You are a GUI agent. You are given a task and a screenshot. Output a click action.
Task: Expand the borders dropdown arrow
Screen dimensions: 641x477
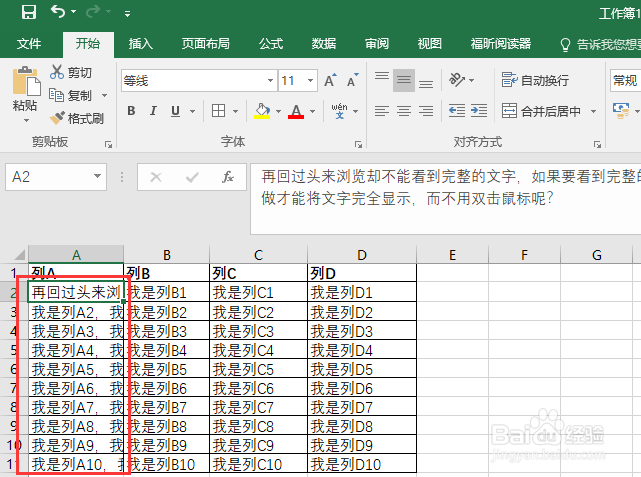coord(235,111)
